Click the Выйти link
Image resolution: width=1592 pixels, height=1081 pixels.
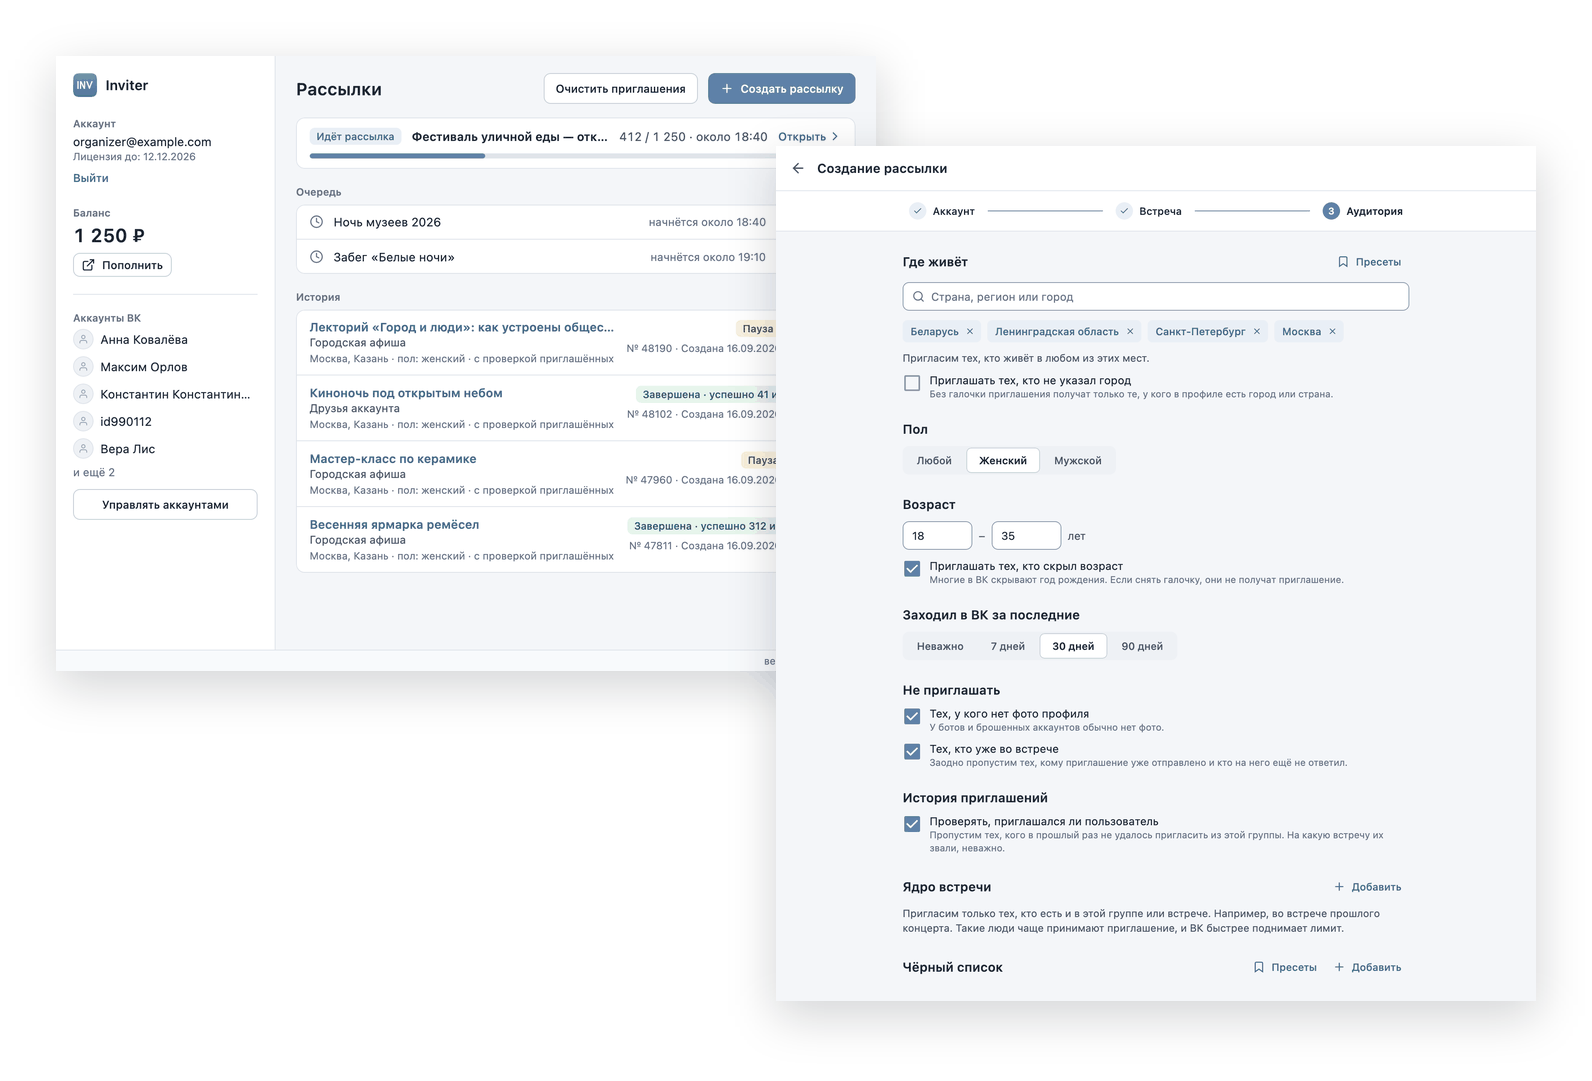pos(91,178)
